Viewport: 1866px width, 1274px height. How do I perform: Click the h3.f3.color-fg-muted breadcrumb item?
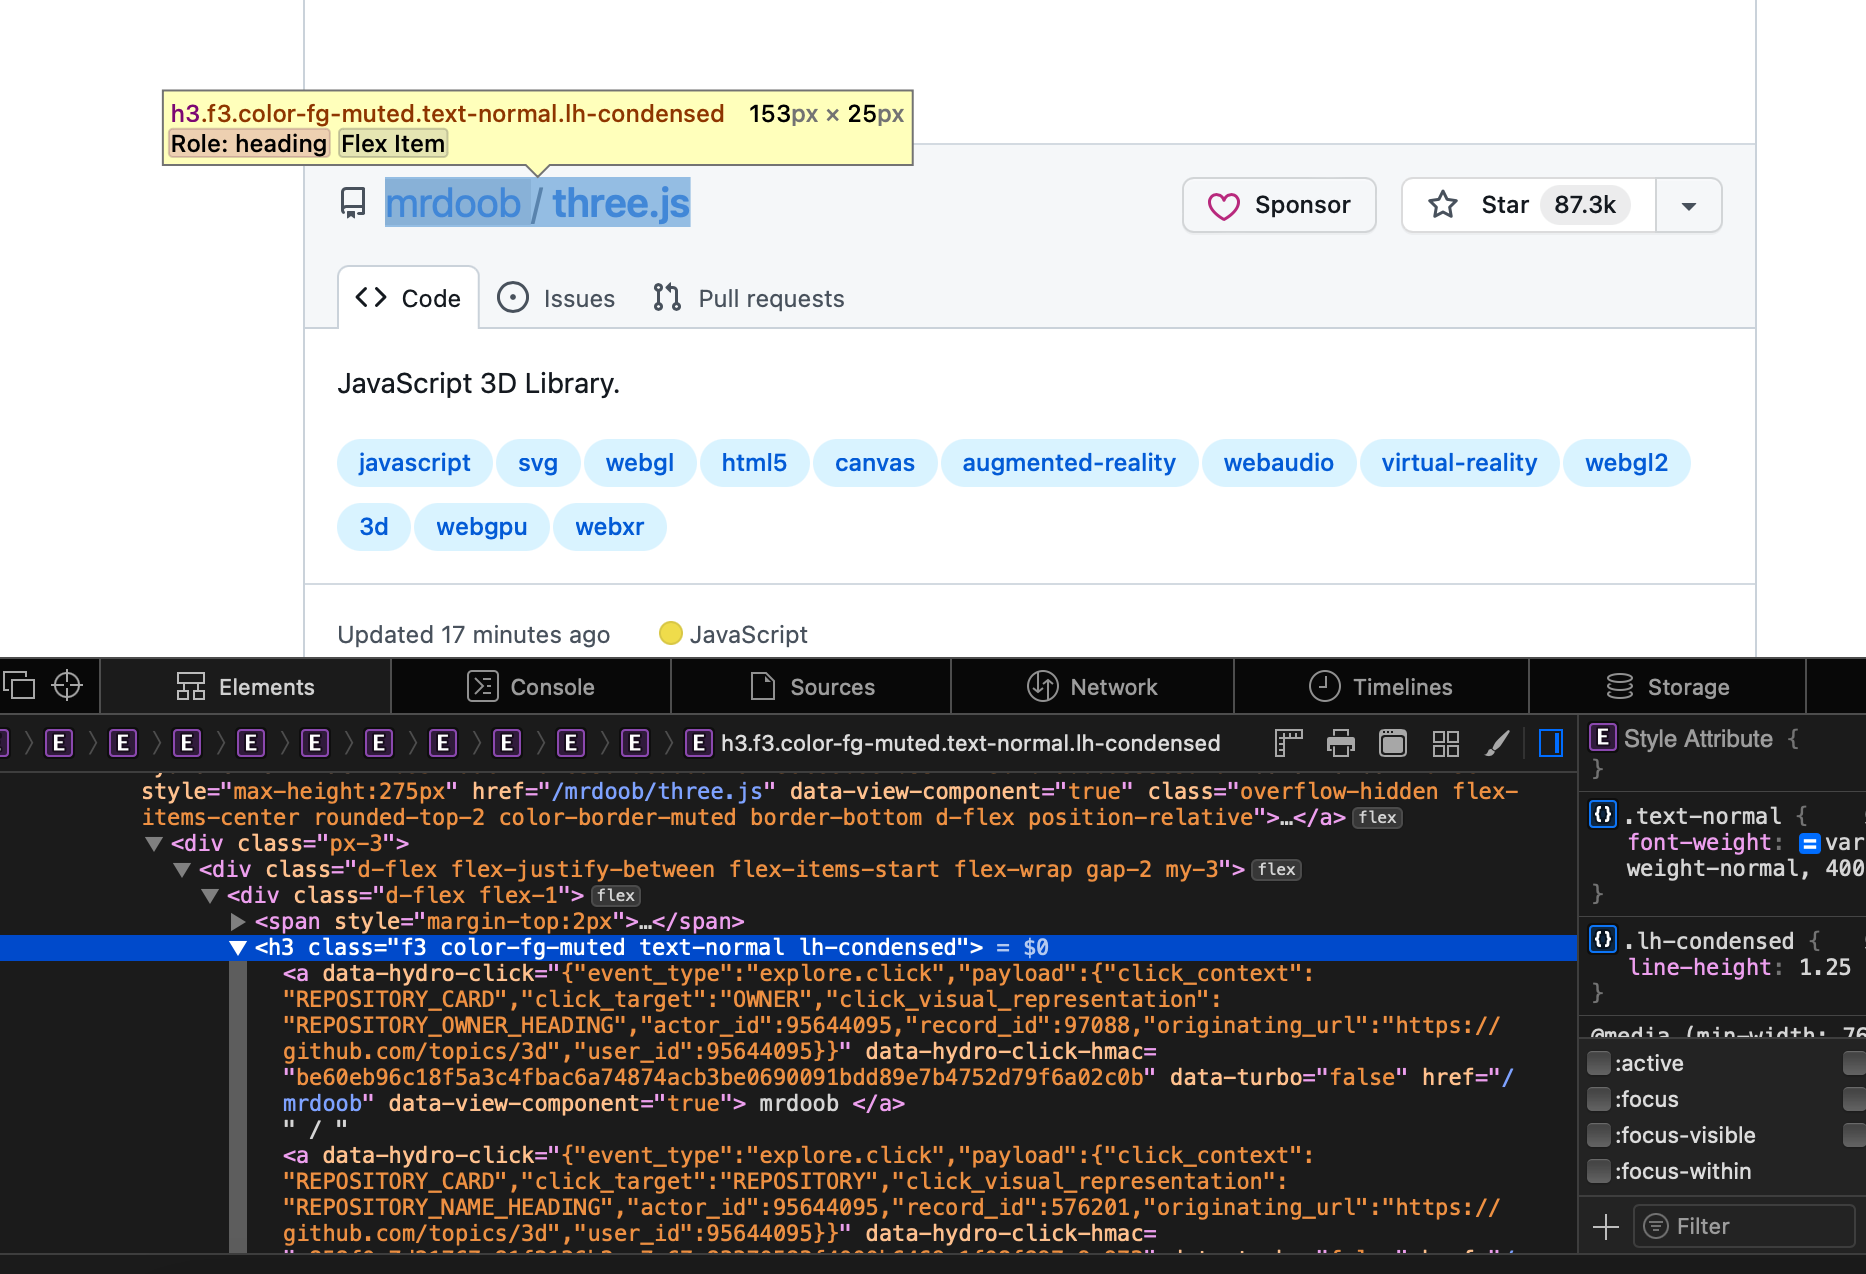tap(953, 743)
